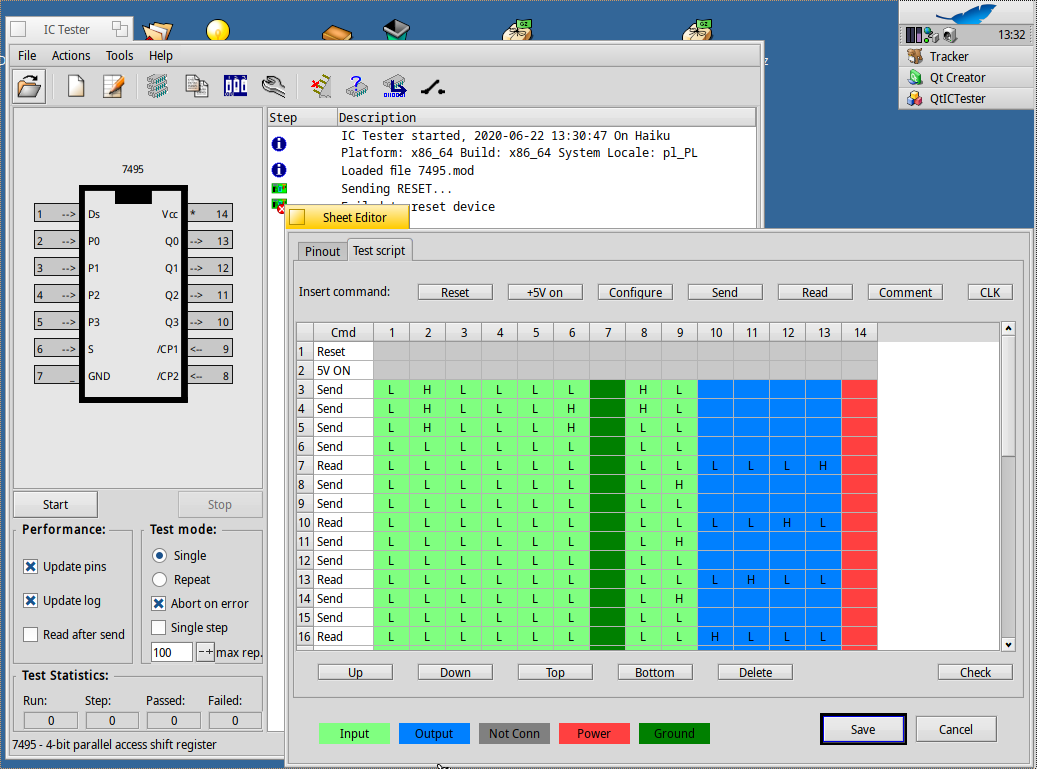This screenshot has width=1037, height=769.
Task: Click the open folder toolbar icon
Action: click(30, 87)
